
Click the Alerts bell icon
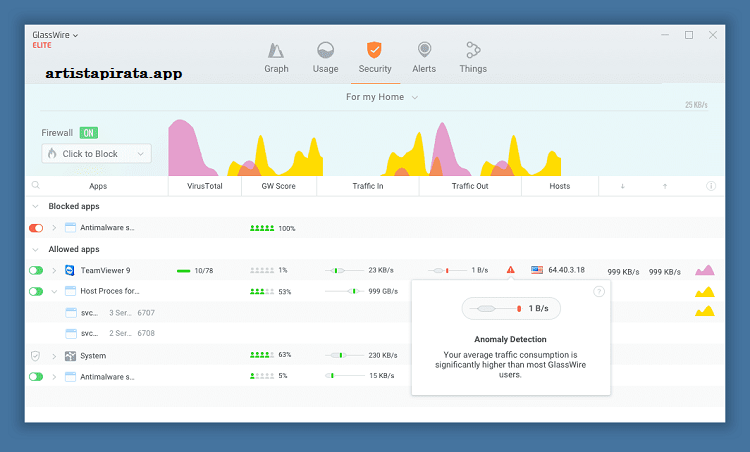[x=424, y=51]
